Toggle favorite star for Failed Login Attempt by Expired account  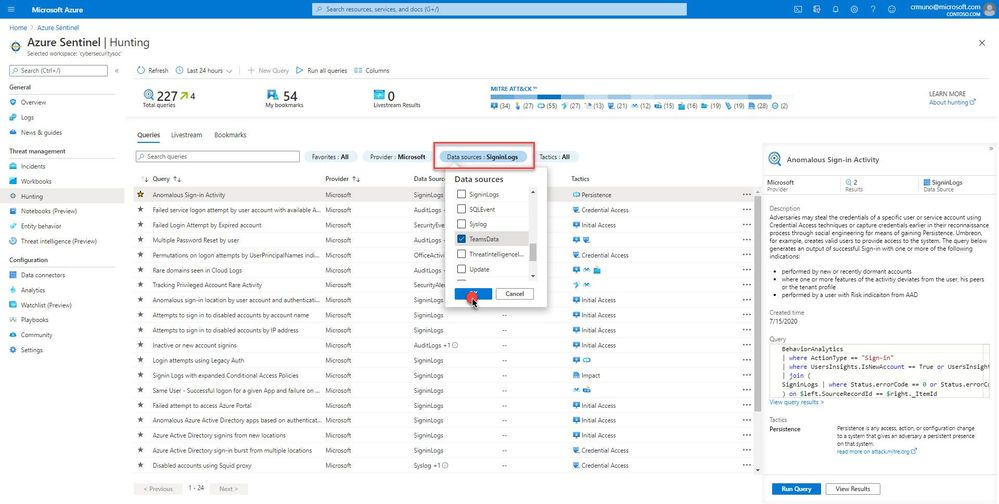pos(140,225)
